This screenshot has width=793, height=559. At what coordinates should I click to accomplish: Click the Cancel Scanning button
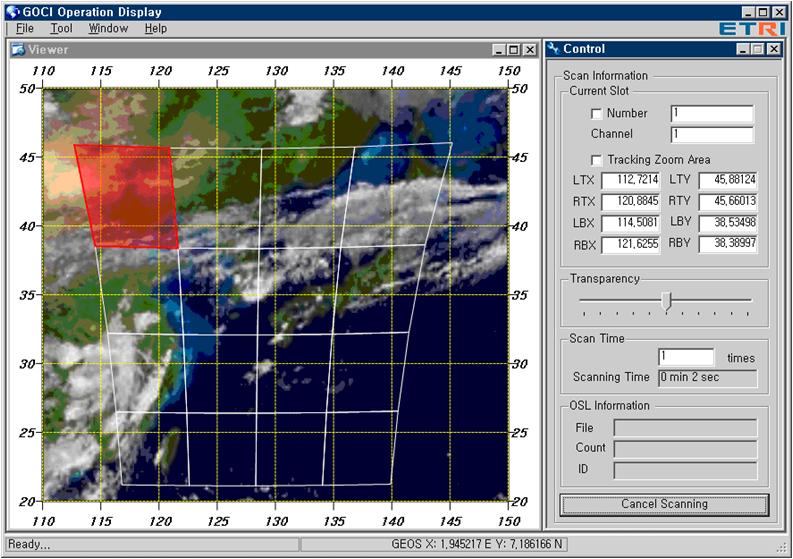click(665, 504)
